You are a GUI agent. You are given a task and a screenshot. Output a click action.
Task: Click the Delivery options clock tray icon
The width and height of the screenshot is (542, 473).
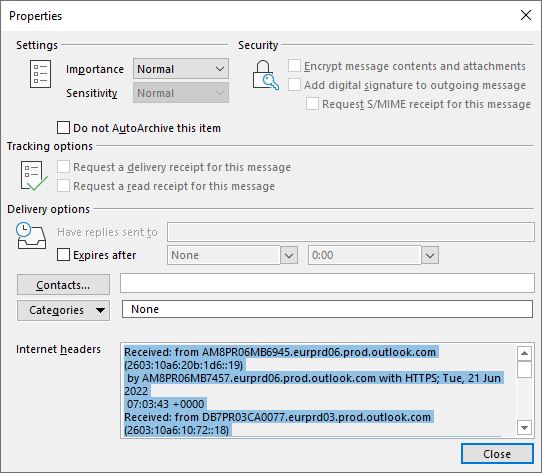31,236
